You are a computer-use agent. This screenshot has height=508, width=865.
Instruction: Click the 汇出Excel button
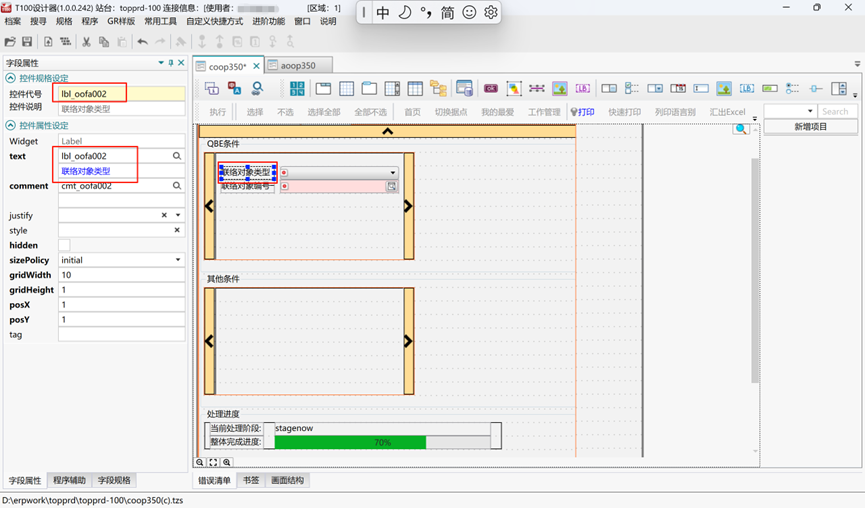[x=727, y=112]
